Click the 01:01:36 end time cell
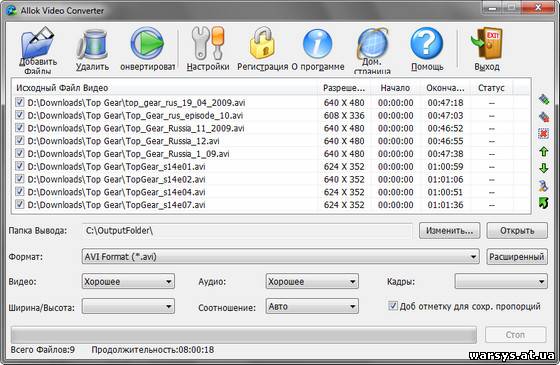 pos(445,205)
